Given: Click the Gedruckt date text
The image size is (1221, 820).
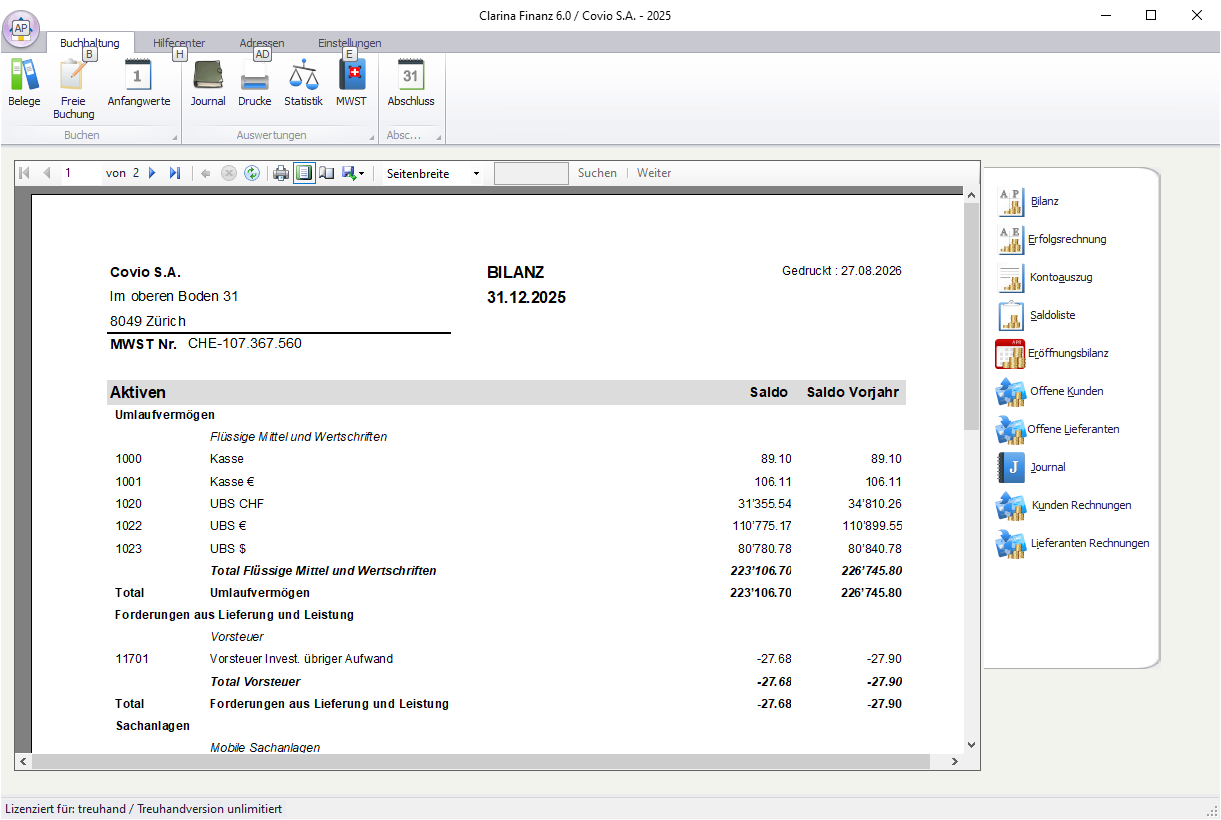Looking at the screenshot, I should point(842,271).
